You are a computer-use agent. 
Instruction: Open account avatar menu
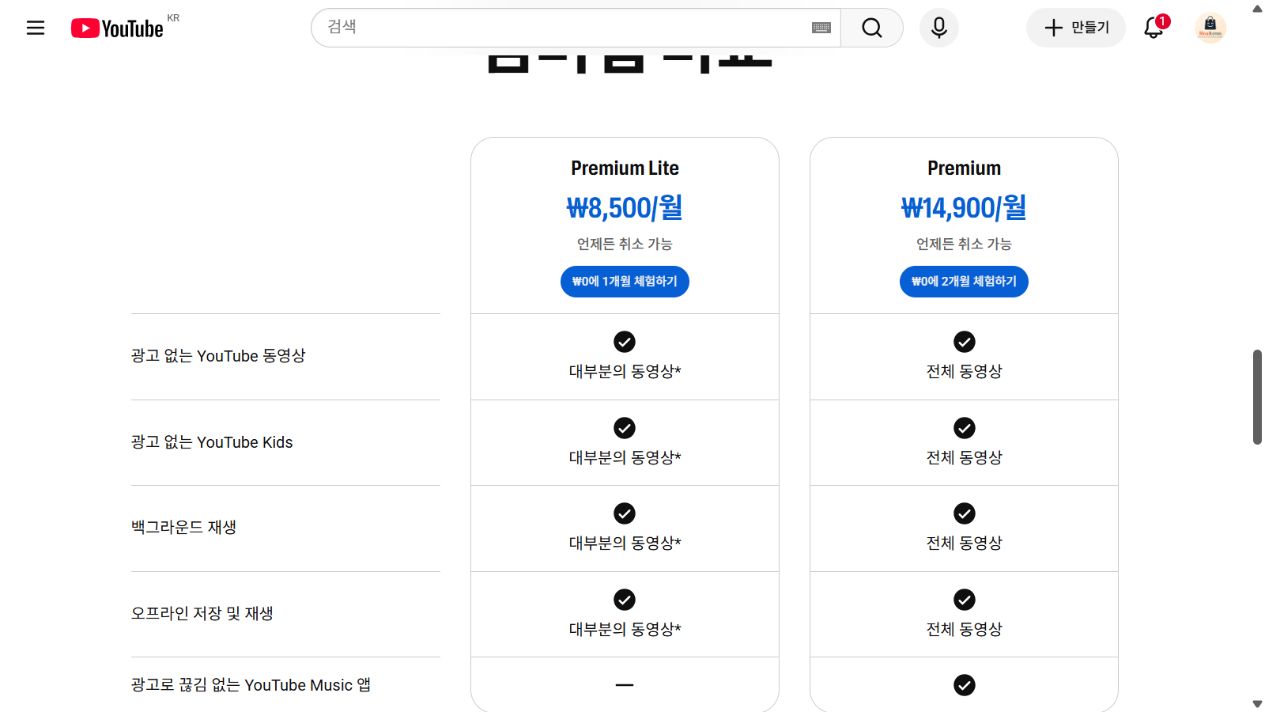[x=1210, y=28]
